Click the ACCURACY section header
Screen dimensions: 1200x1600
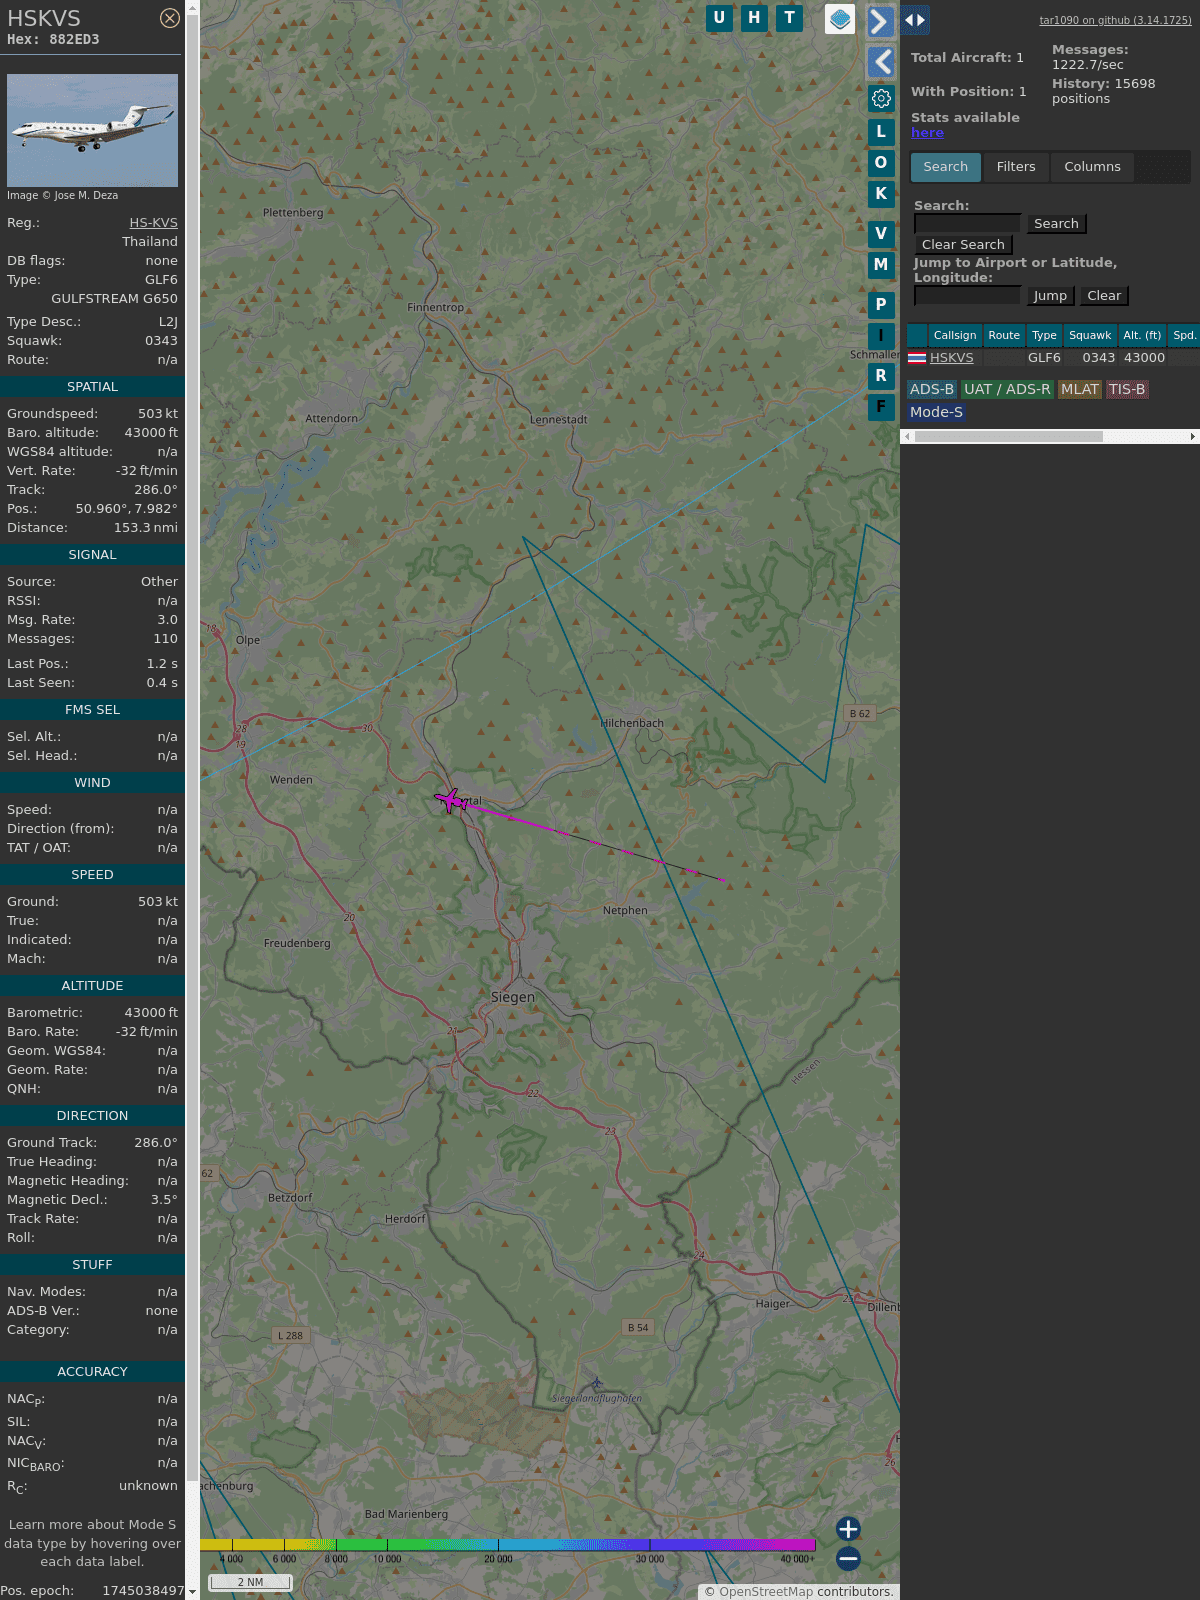coord(92,1372)
